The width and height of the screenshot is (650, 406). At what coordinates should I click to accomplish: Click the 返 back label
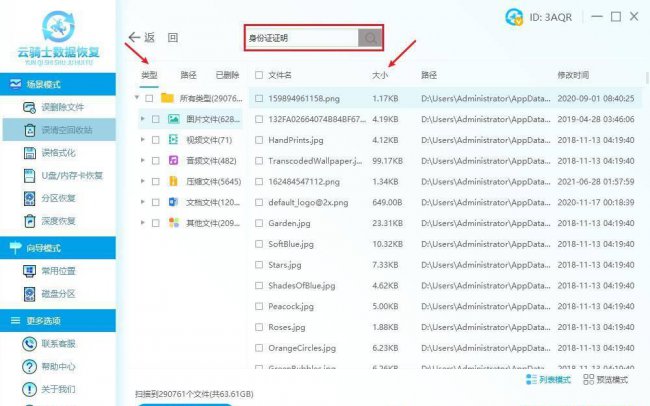pos(150,38)
